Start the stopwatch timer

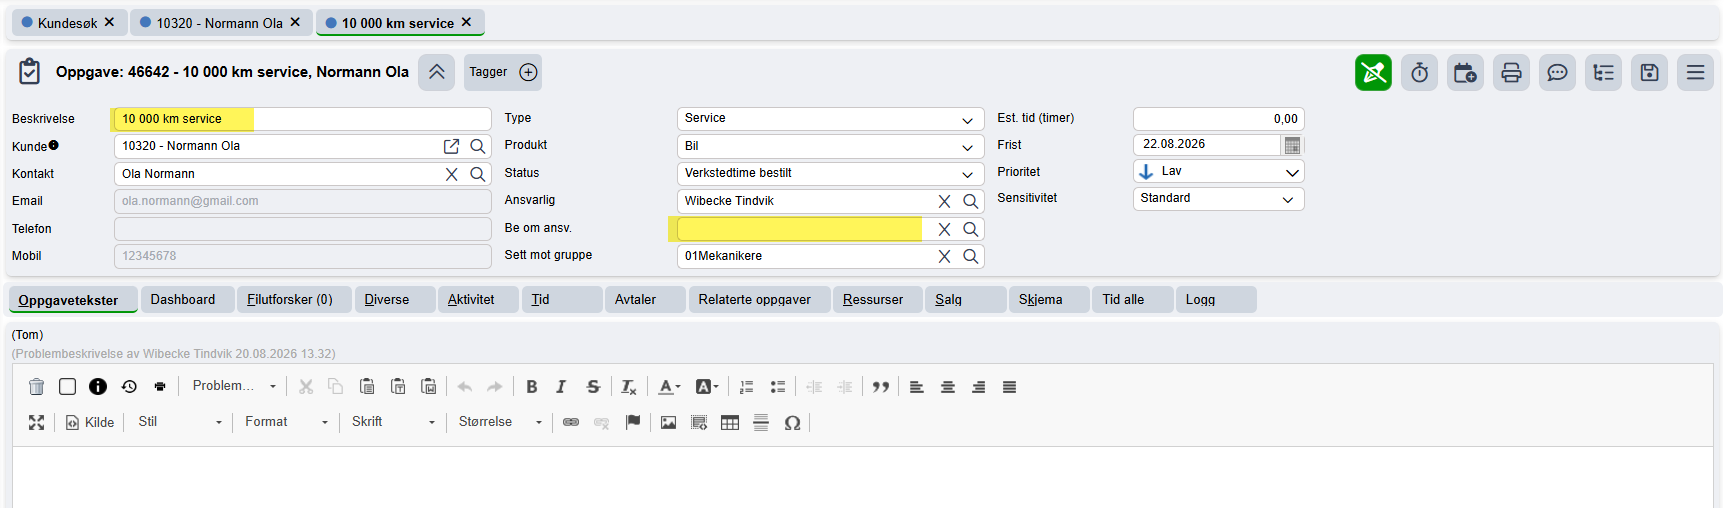1419,72
